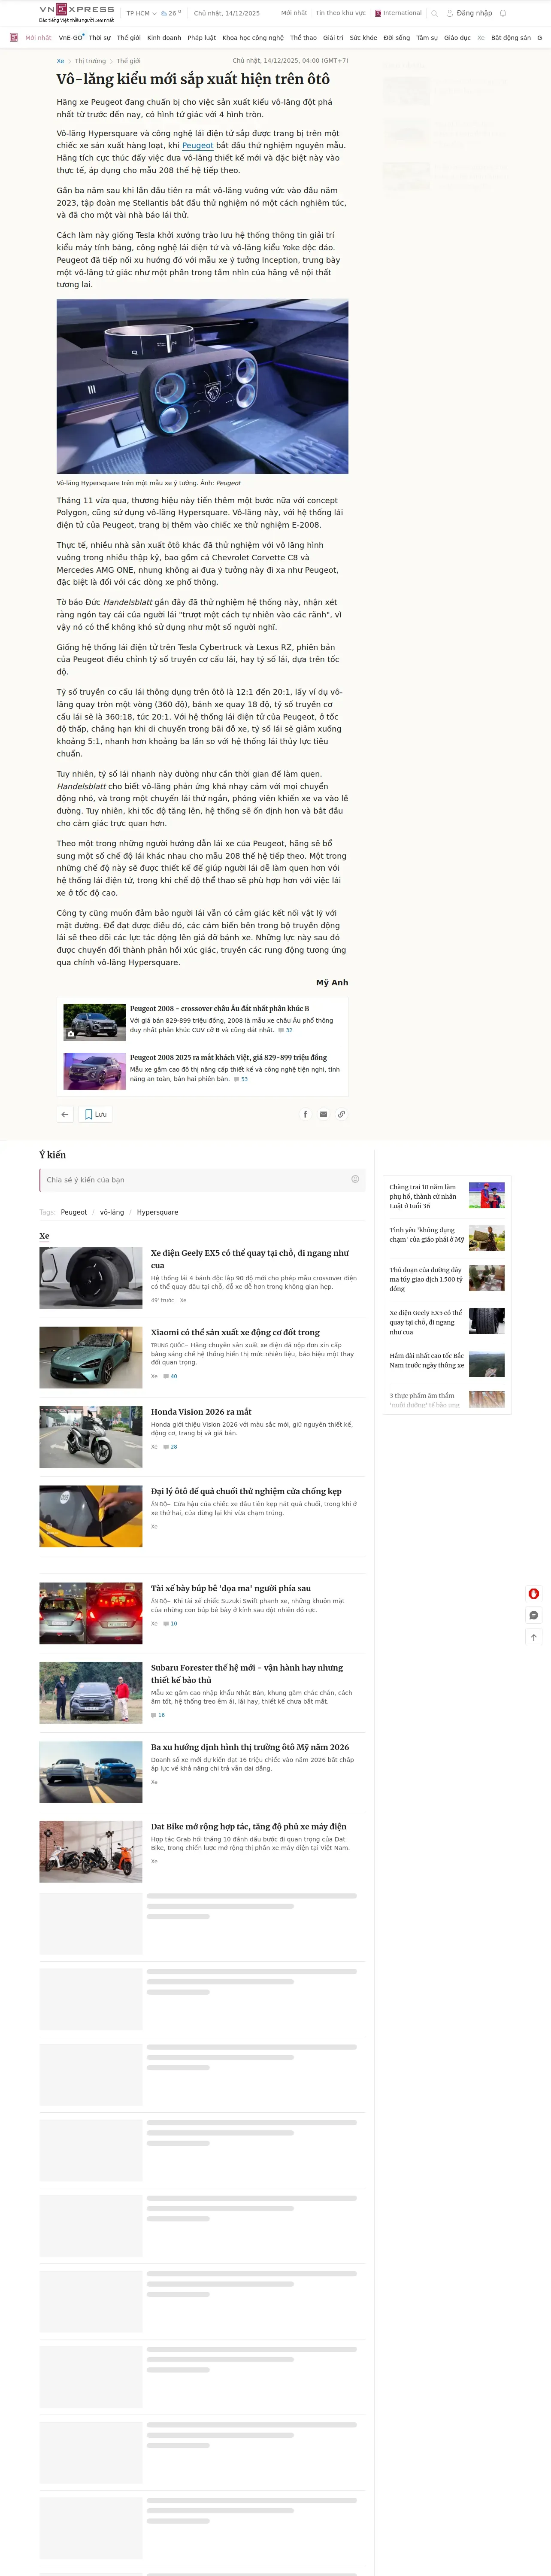
Task: Open 'Mới nhất' in navigation bar
Action: pos(38,38)
